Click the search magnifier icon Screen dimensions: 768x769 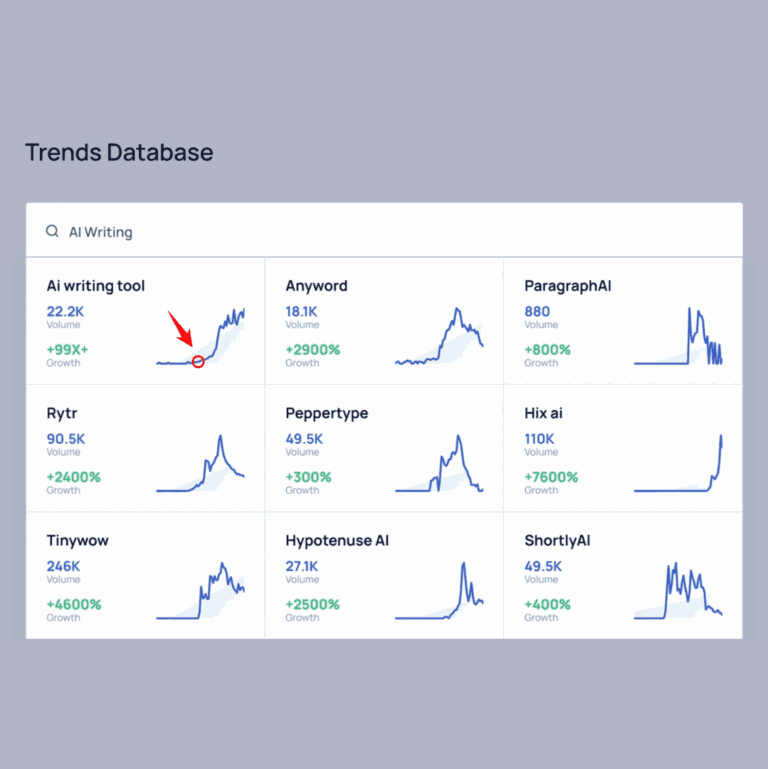click(52, 231)
